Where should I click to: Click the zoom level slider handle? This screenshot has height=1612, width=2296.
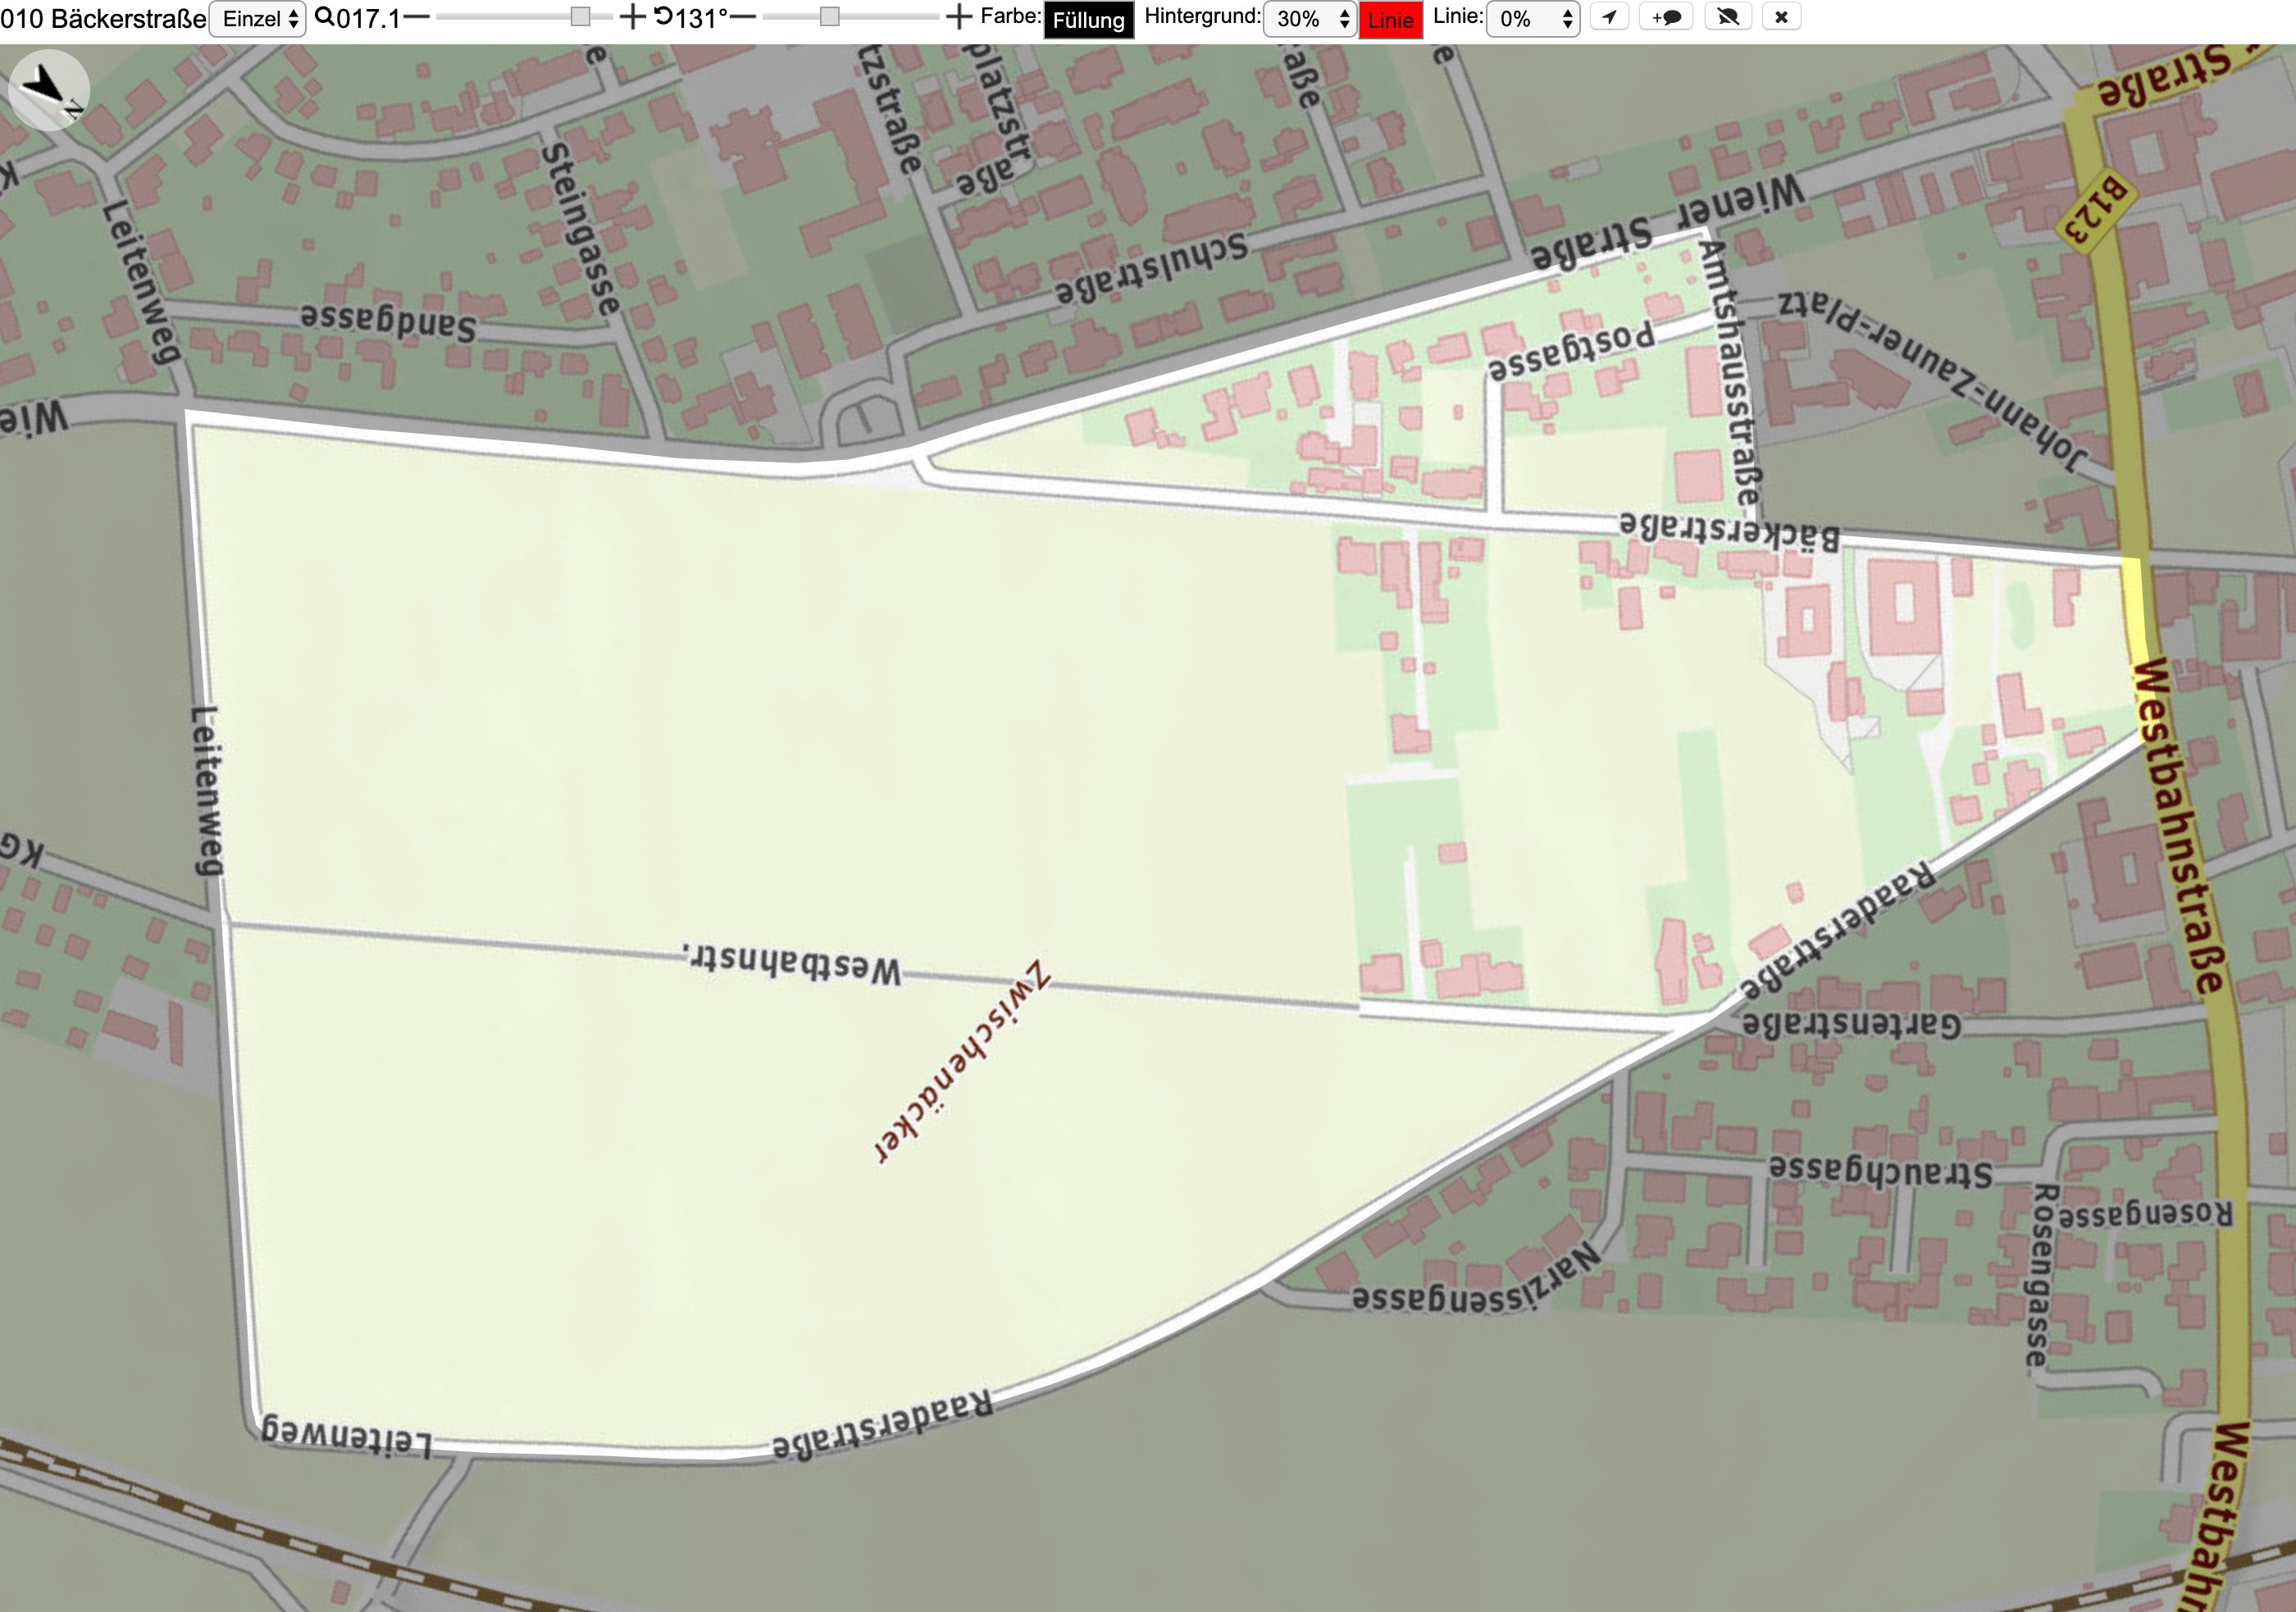click(x=580, y=17)
